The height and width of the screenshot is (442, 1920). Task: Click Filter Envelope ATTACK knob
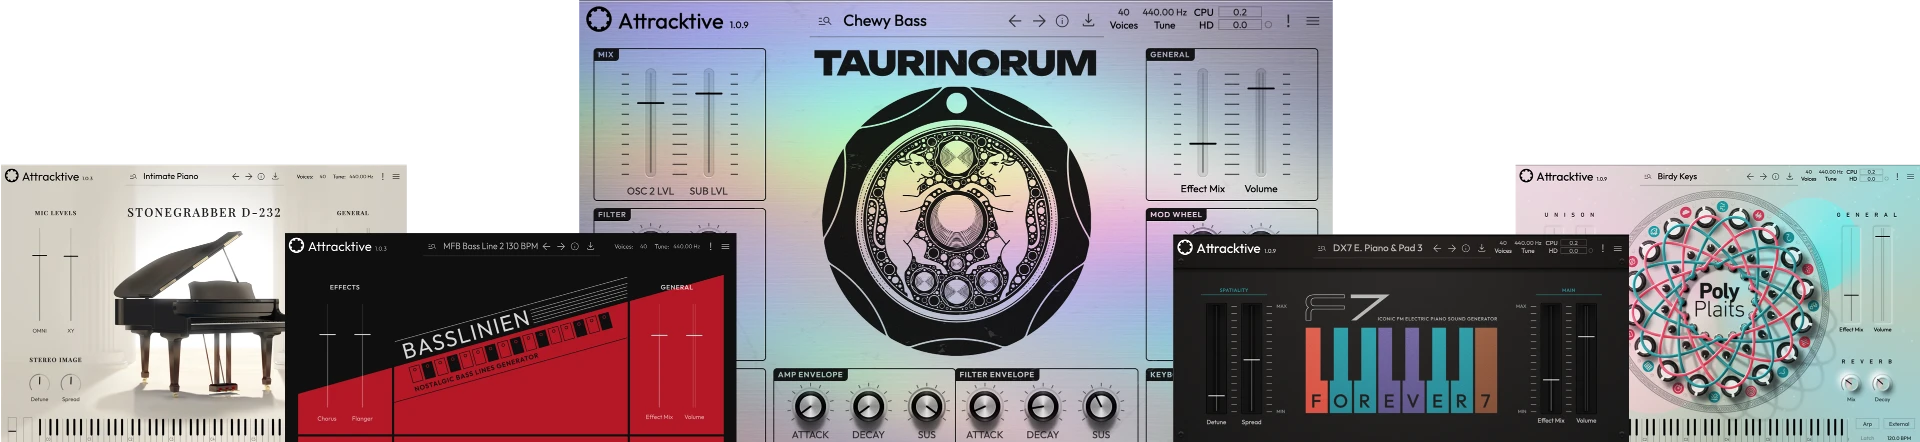pyautogui.click(x=984, y=407)
